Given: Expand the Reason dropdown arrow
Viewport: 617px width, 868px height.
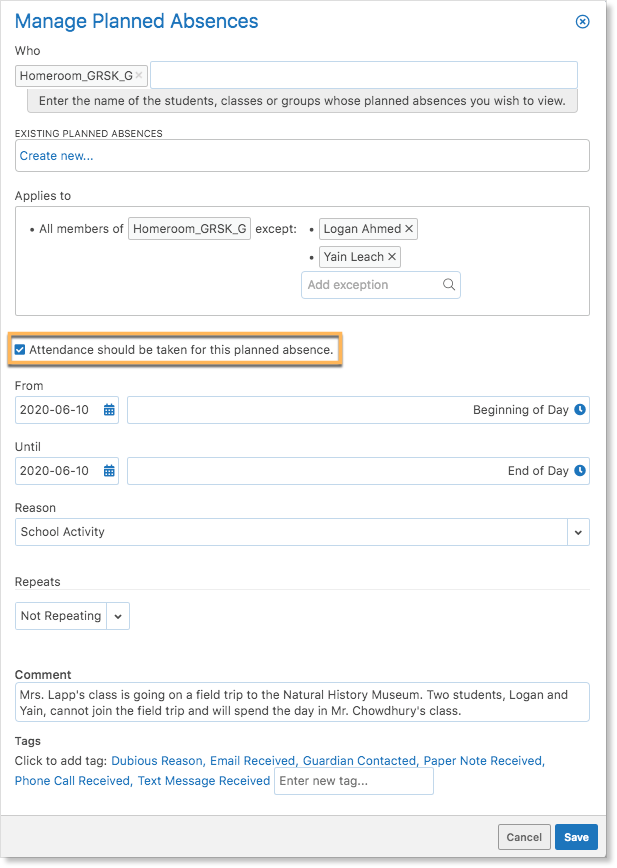Looking at the screenshot, I should click(578, 532).
